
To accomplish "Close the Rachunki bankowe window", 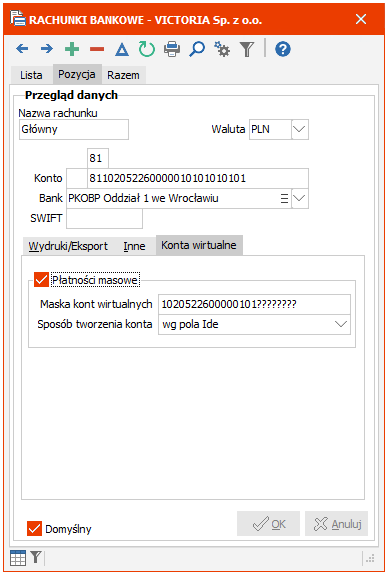I will 361,19.
